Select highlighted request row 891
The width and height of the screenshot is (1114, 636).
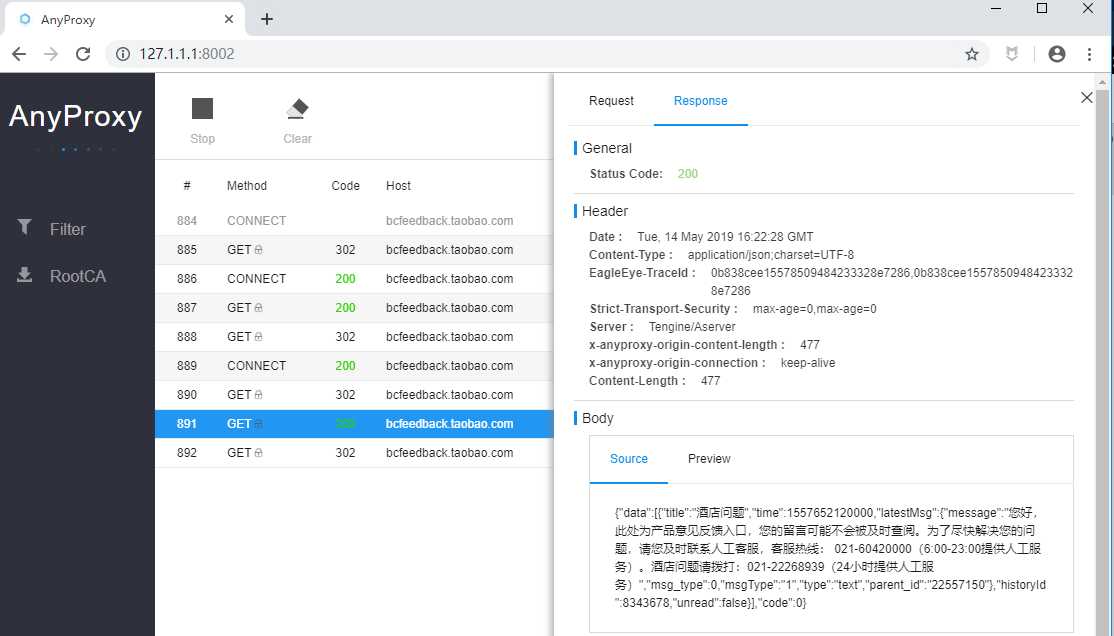pos(354,424)
